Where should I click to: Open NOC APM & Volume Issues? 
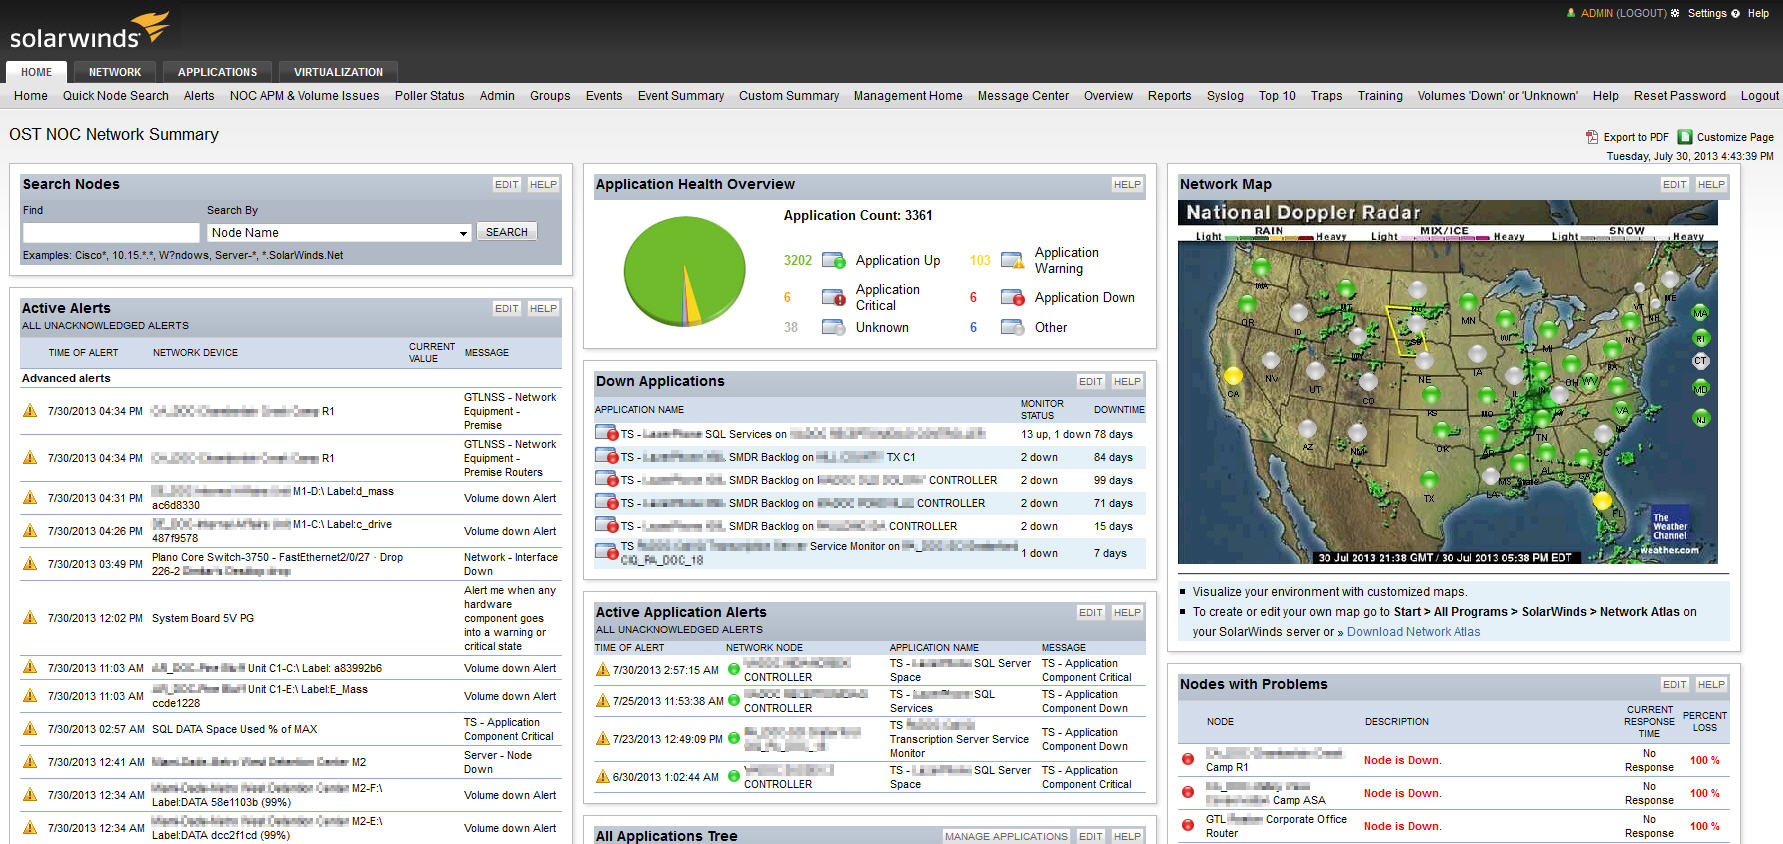coord(305,96)
